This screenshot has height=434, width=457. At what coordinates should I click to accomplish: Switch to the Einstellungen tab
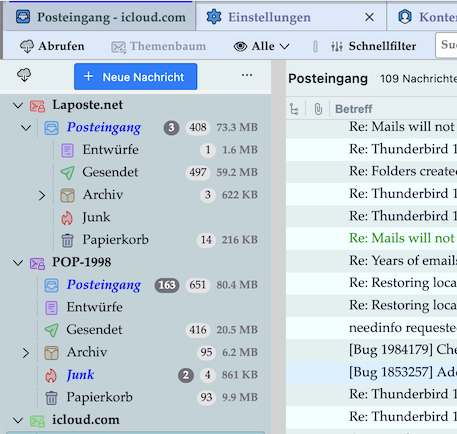click(269, 17)
